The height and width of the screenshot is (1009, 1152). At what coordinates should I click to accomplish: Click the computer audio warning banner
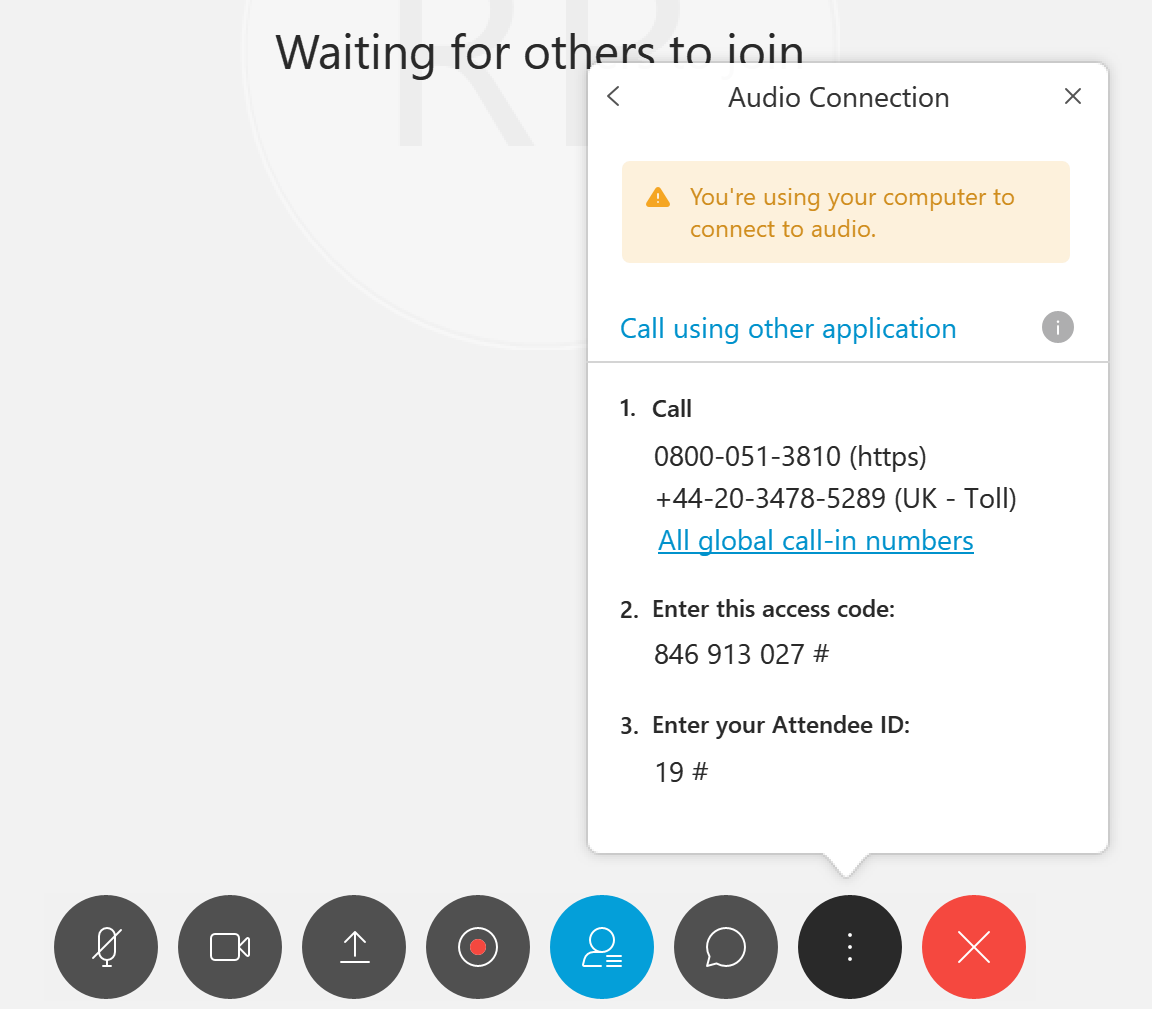click(x=846, y=212)
